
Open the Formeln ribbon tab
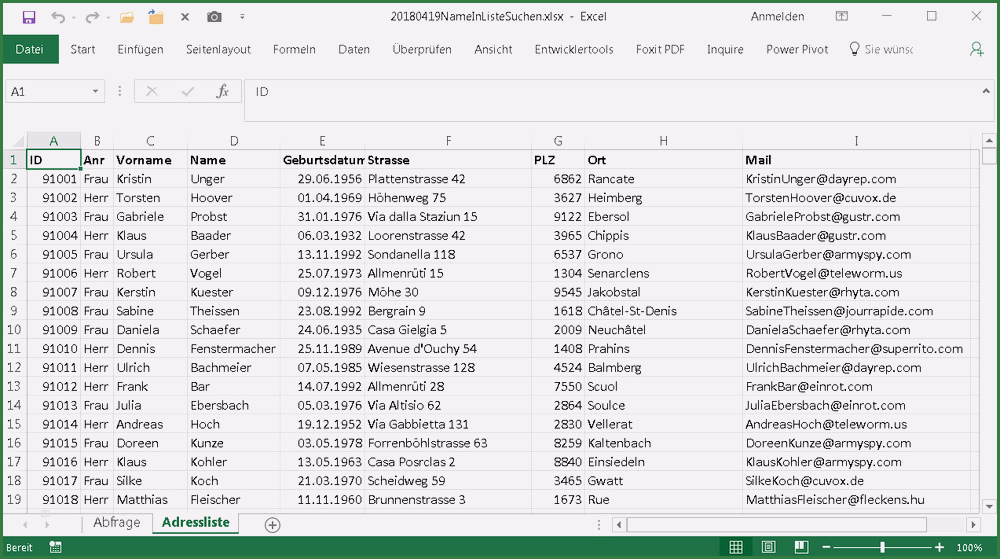[x=294, y=49]
